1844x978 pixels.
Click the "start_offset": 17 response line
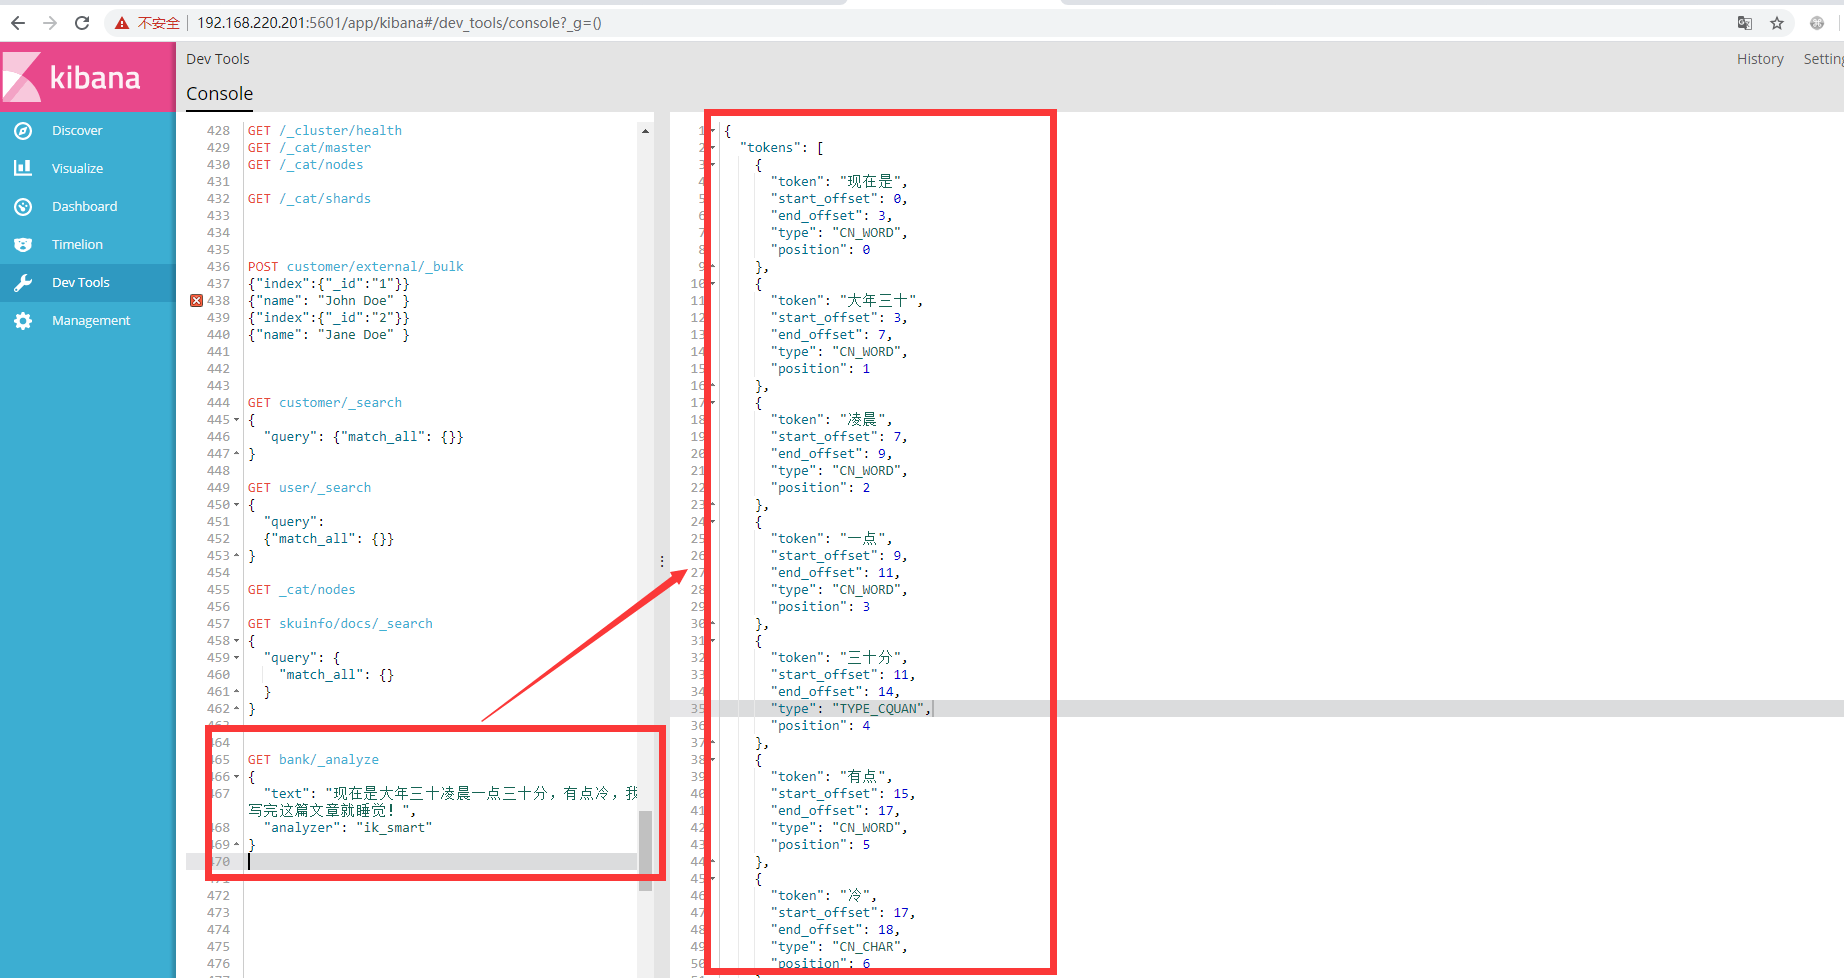click(x=843, y=913)
